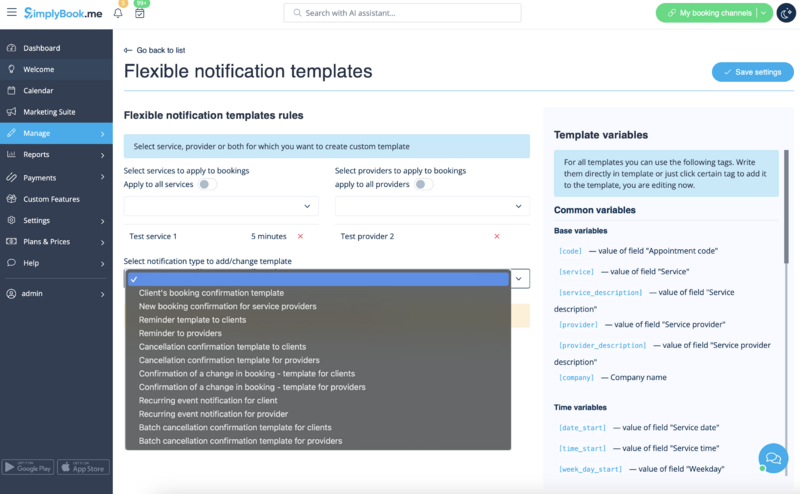Viewport: 800px width, 494px height.
Task: Open the App Store badge
Action: [83, 467]
